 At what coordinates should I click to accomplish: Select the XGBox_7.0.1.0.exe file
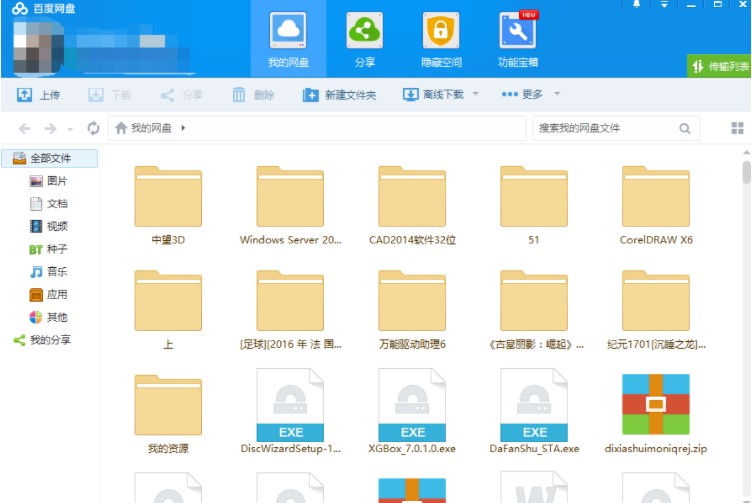(412, 411)
